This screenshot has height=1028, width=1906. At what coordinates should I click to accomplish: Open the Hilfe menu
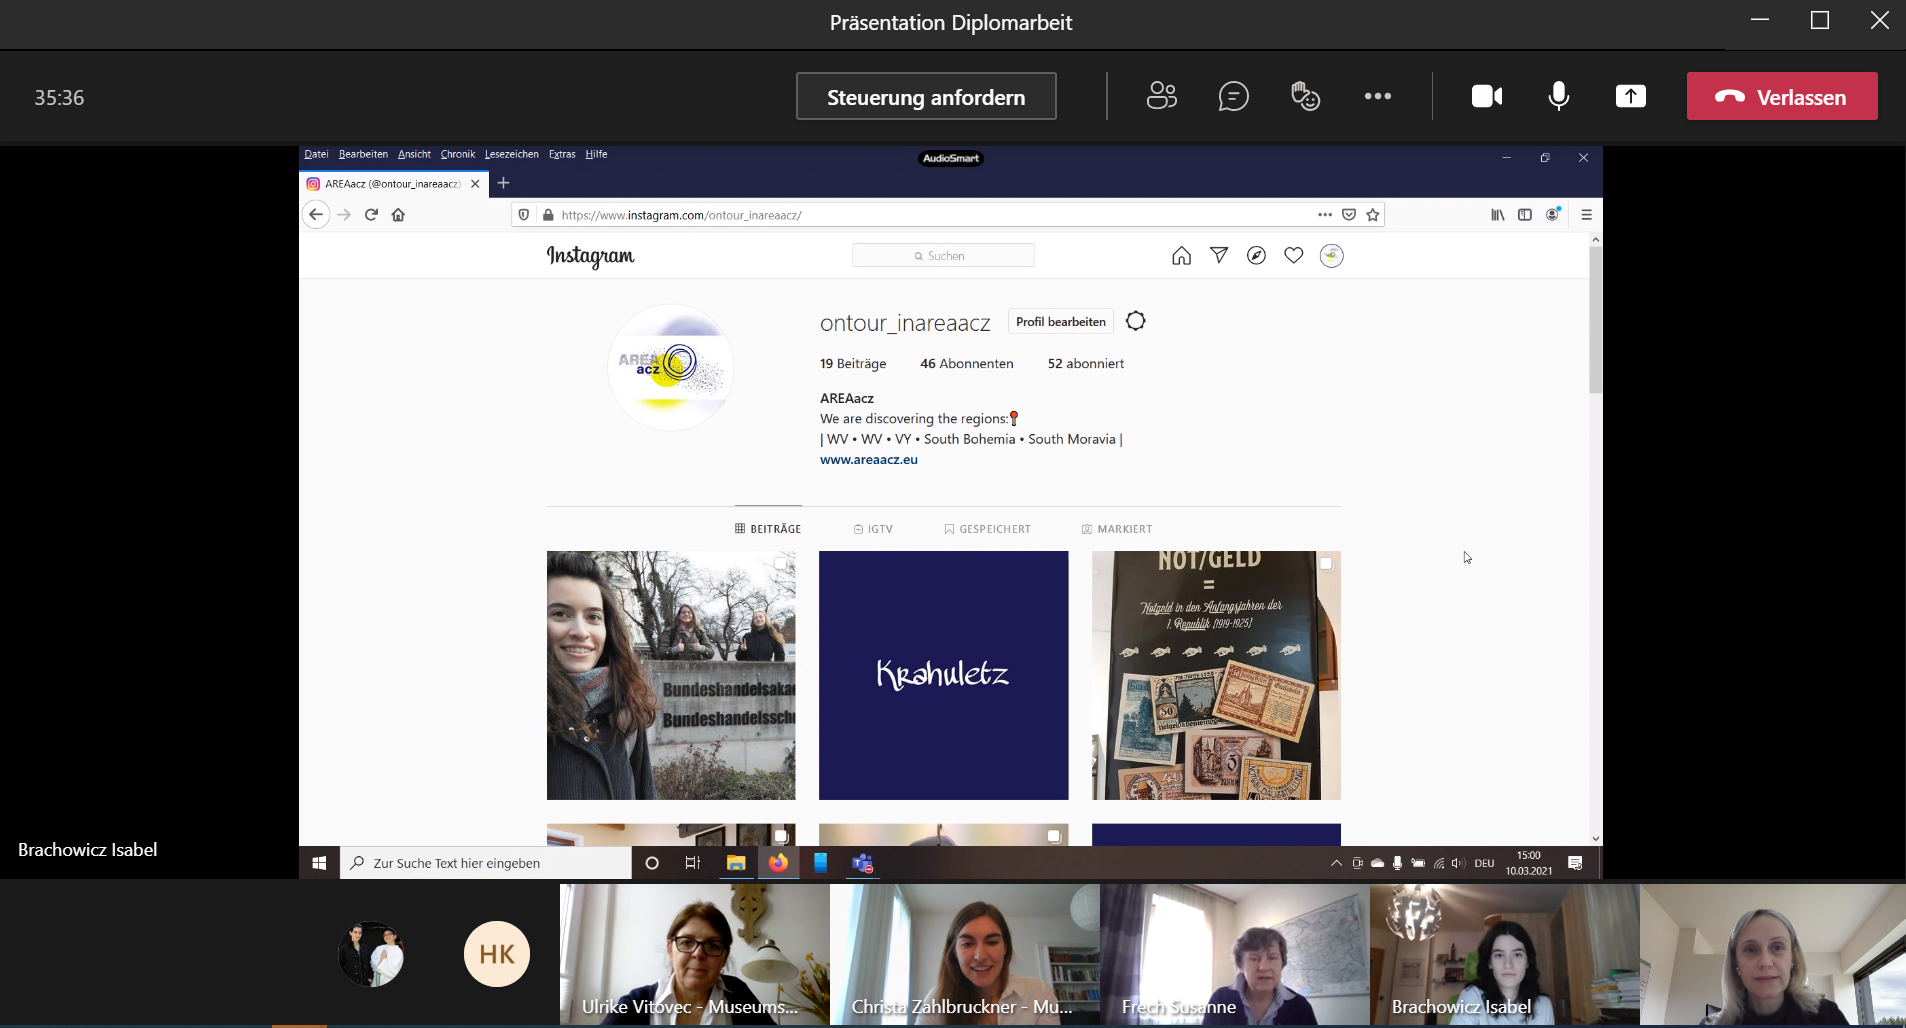coord(596,154)
